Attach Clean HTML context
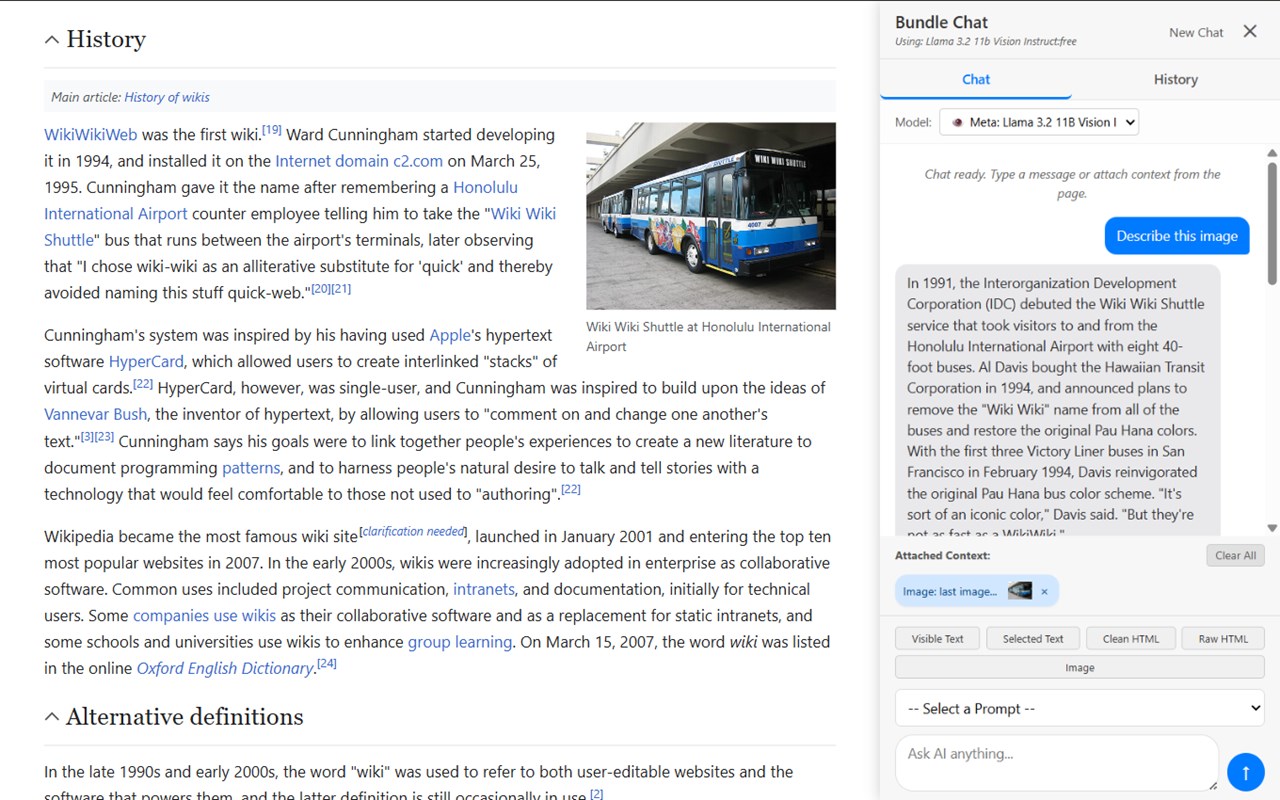The width and height of the screenshot is (1280, 800). click(x=1130, y=638)
